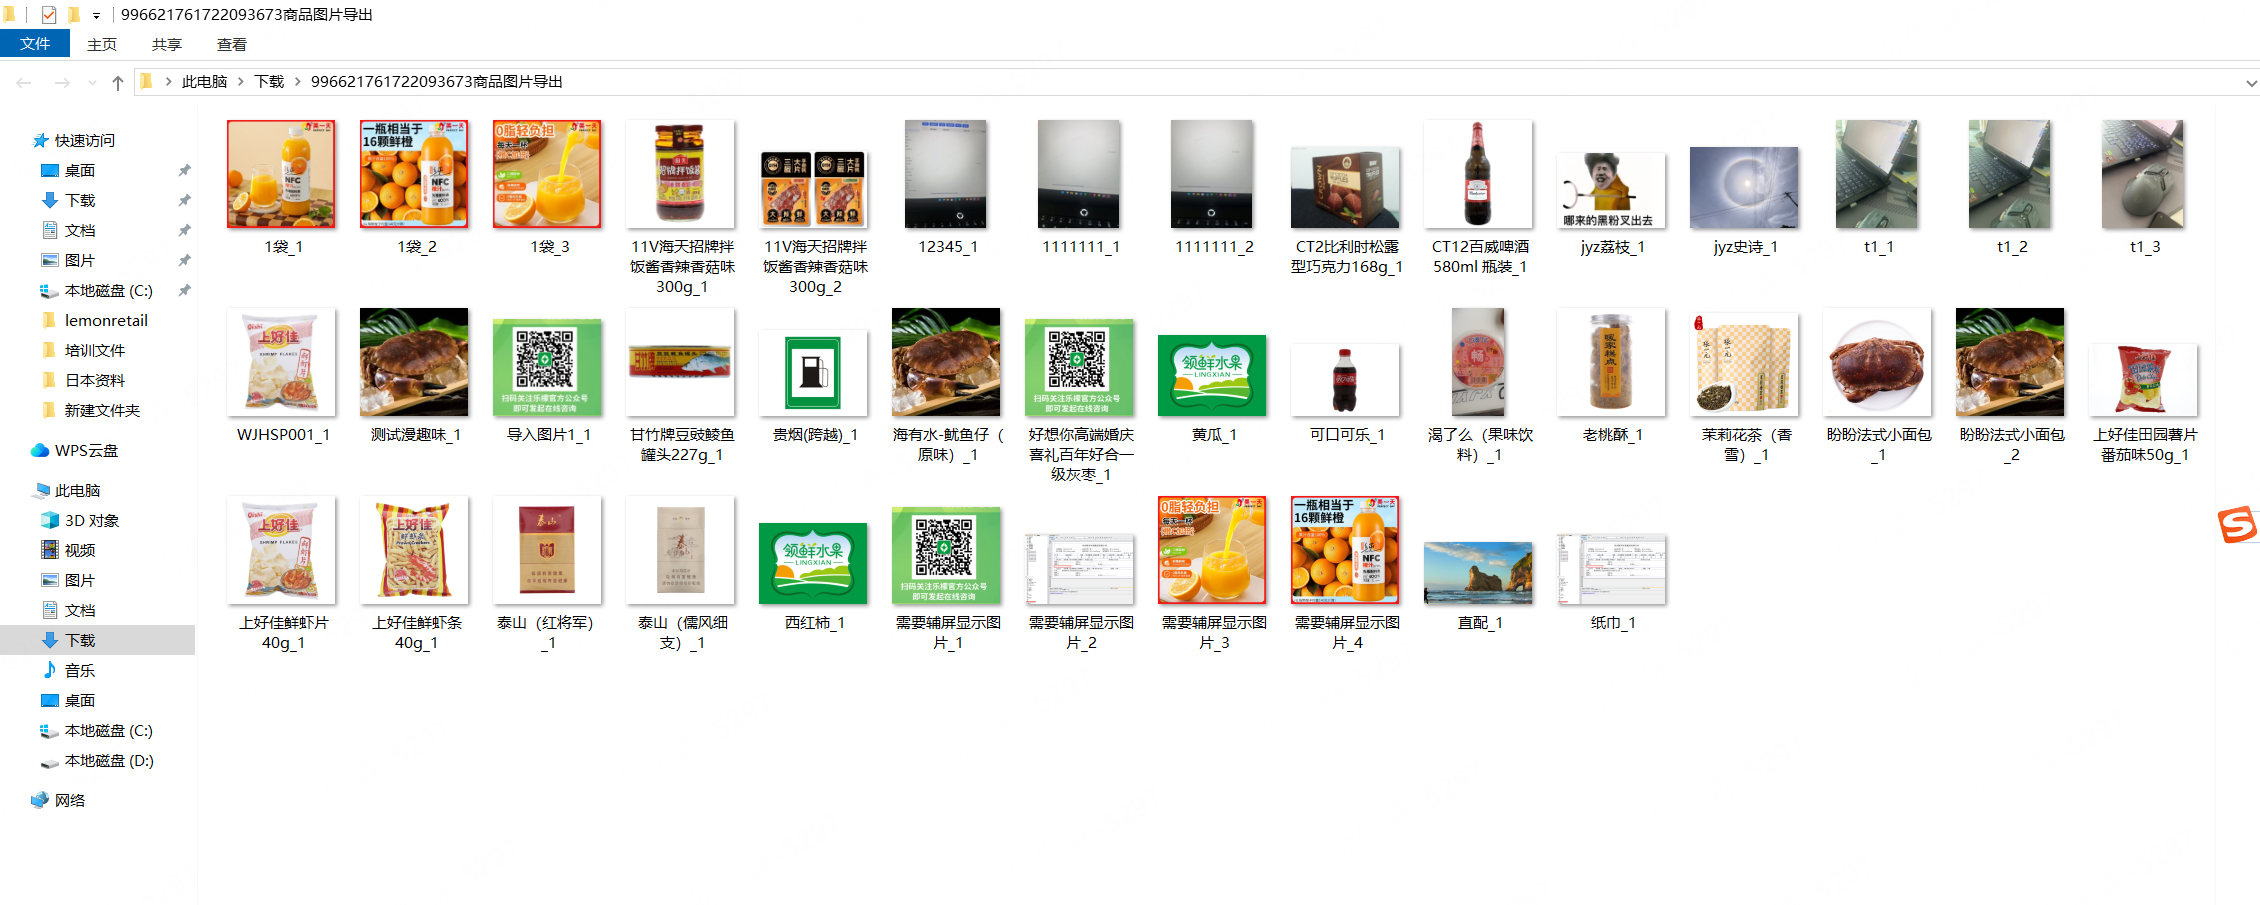Click the file name 茉莉花茶（香雪）_1
Screen dimensions: 2260x905
(x=1746, y=445)
